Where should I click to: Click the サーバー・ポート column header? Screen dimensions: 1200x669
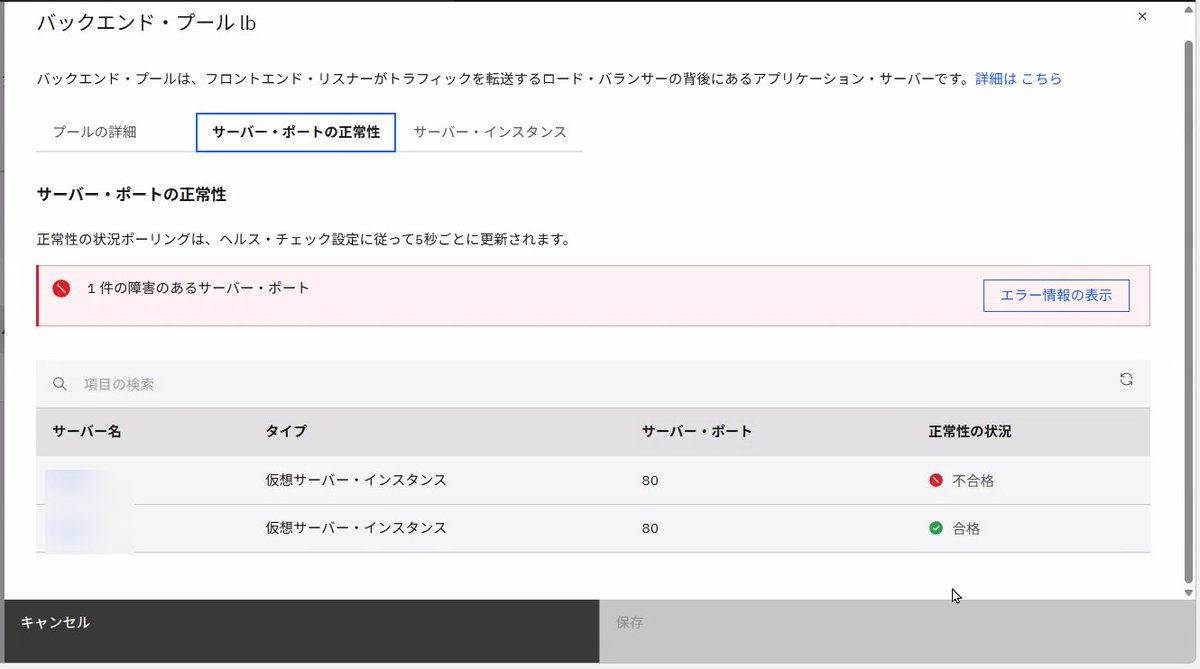(x=697, y=432)
